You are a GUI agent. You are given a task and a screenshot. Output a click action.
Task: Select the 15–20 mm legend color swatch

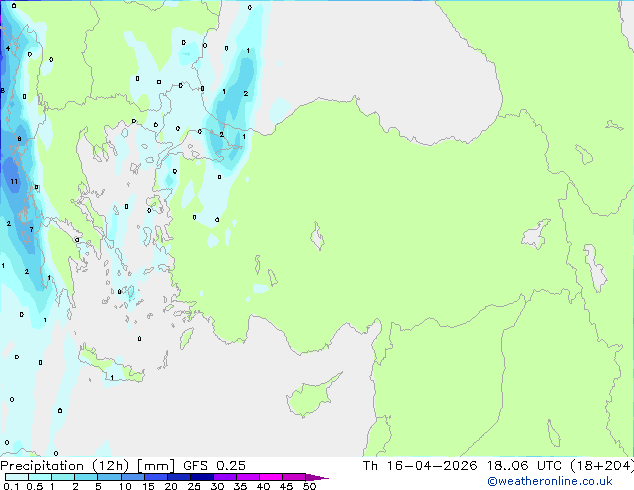click(155, 477)
